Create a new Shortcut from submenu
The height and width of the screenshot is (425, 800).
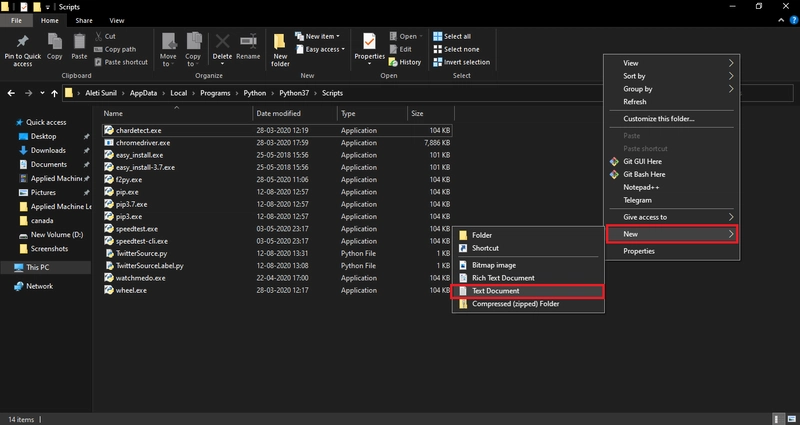[x=528, y=248]
